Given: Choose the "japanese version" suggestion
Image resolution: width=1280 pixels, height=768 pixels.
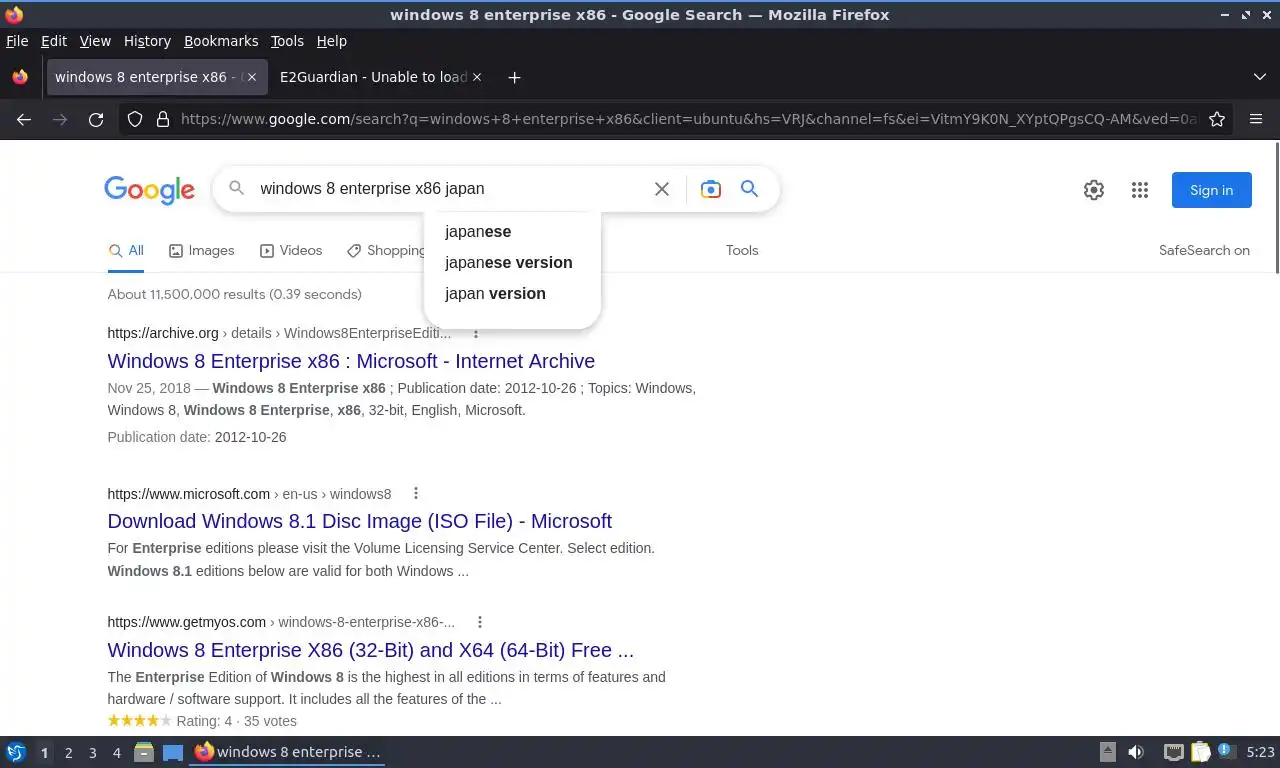Looking at the screenshot, I should click(511, 262).
